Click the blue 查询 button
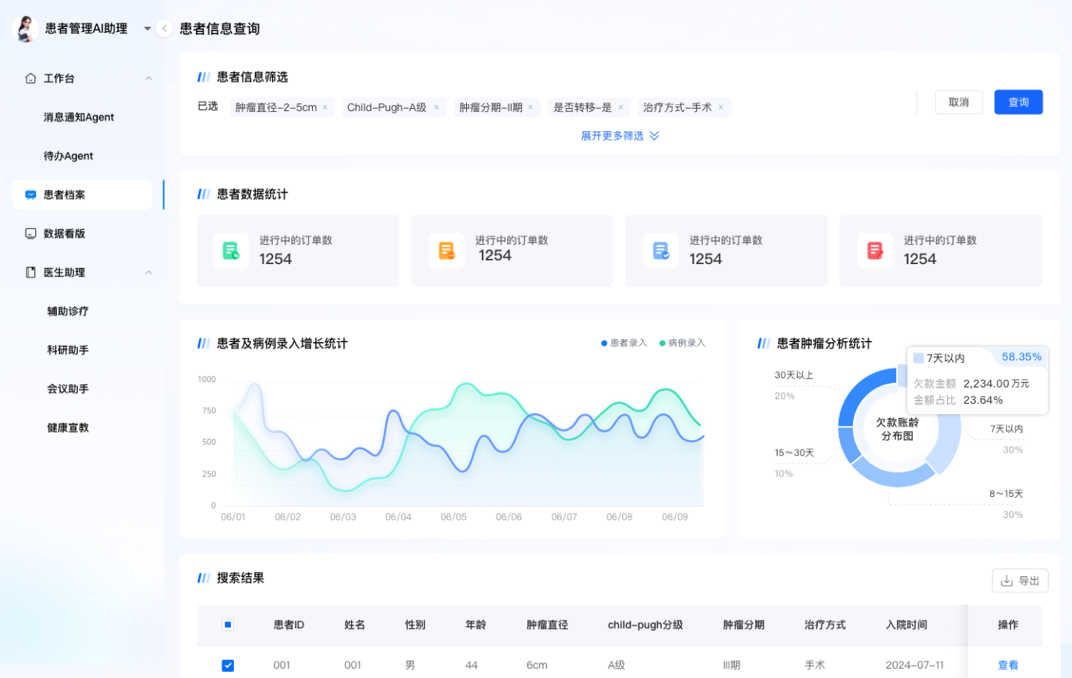The width and height of the screenshot is (1072, 678). click(1018, 102)
